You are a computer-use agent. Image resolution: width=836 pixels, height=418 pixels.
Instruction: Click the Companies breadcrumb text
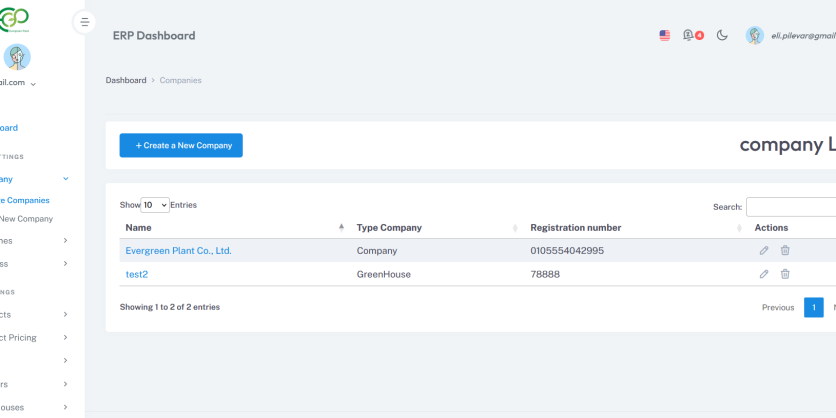coord(180,80)
